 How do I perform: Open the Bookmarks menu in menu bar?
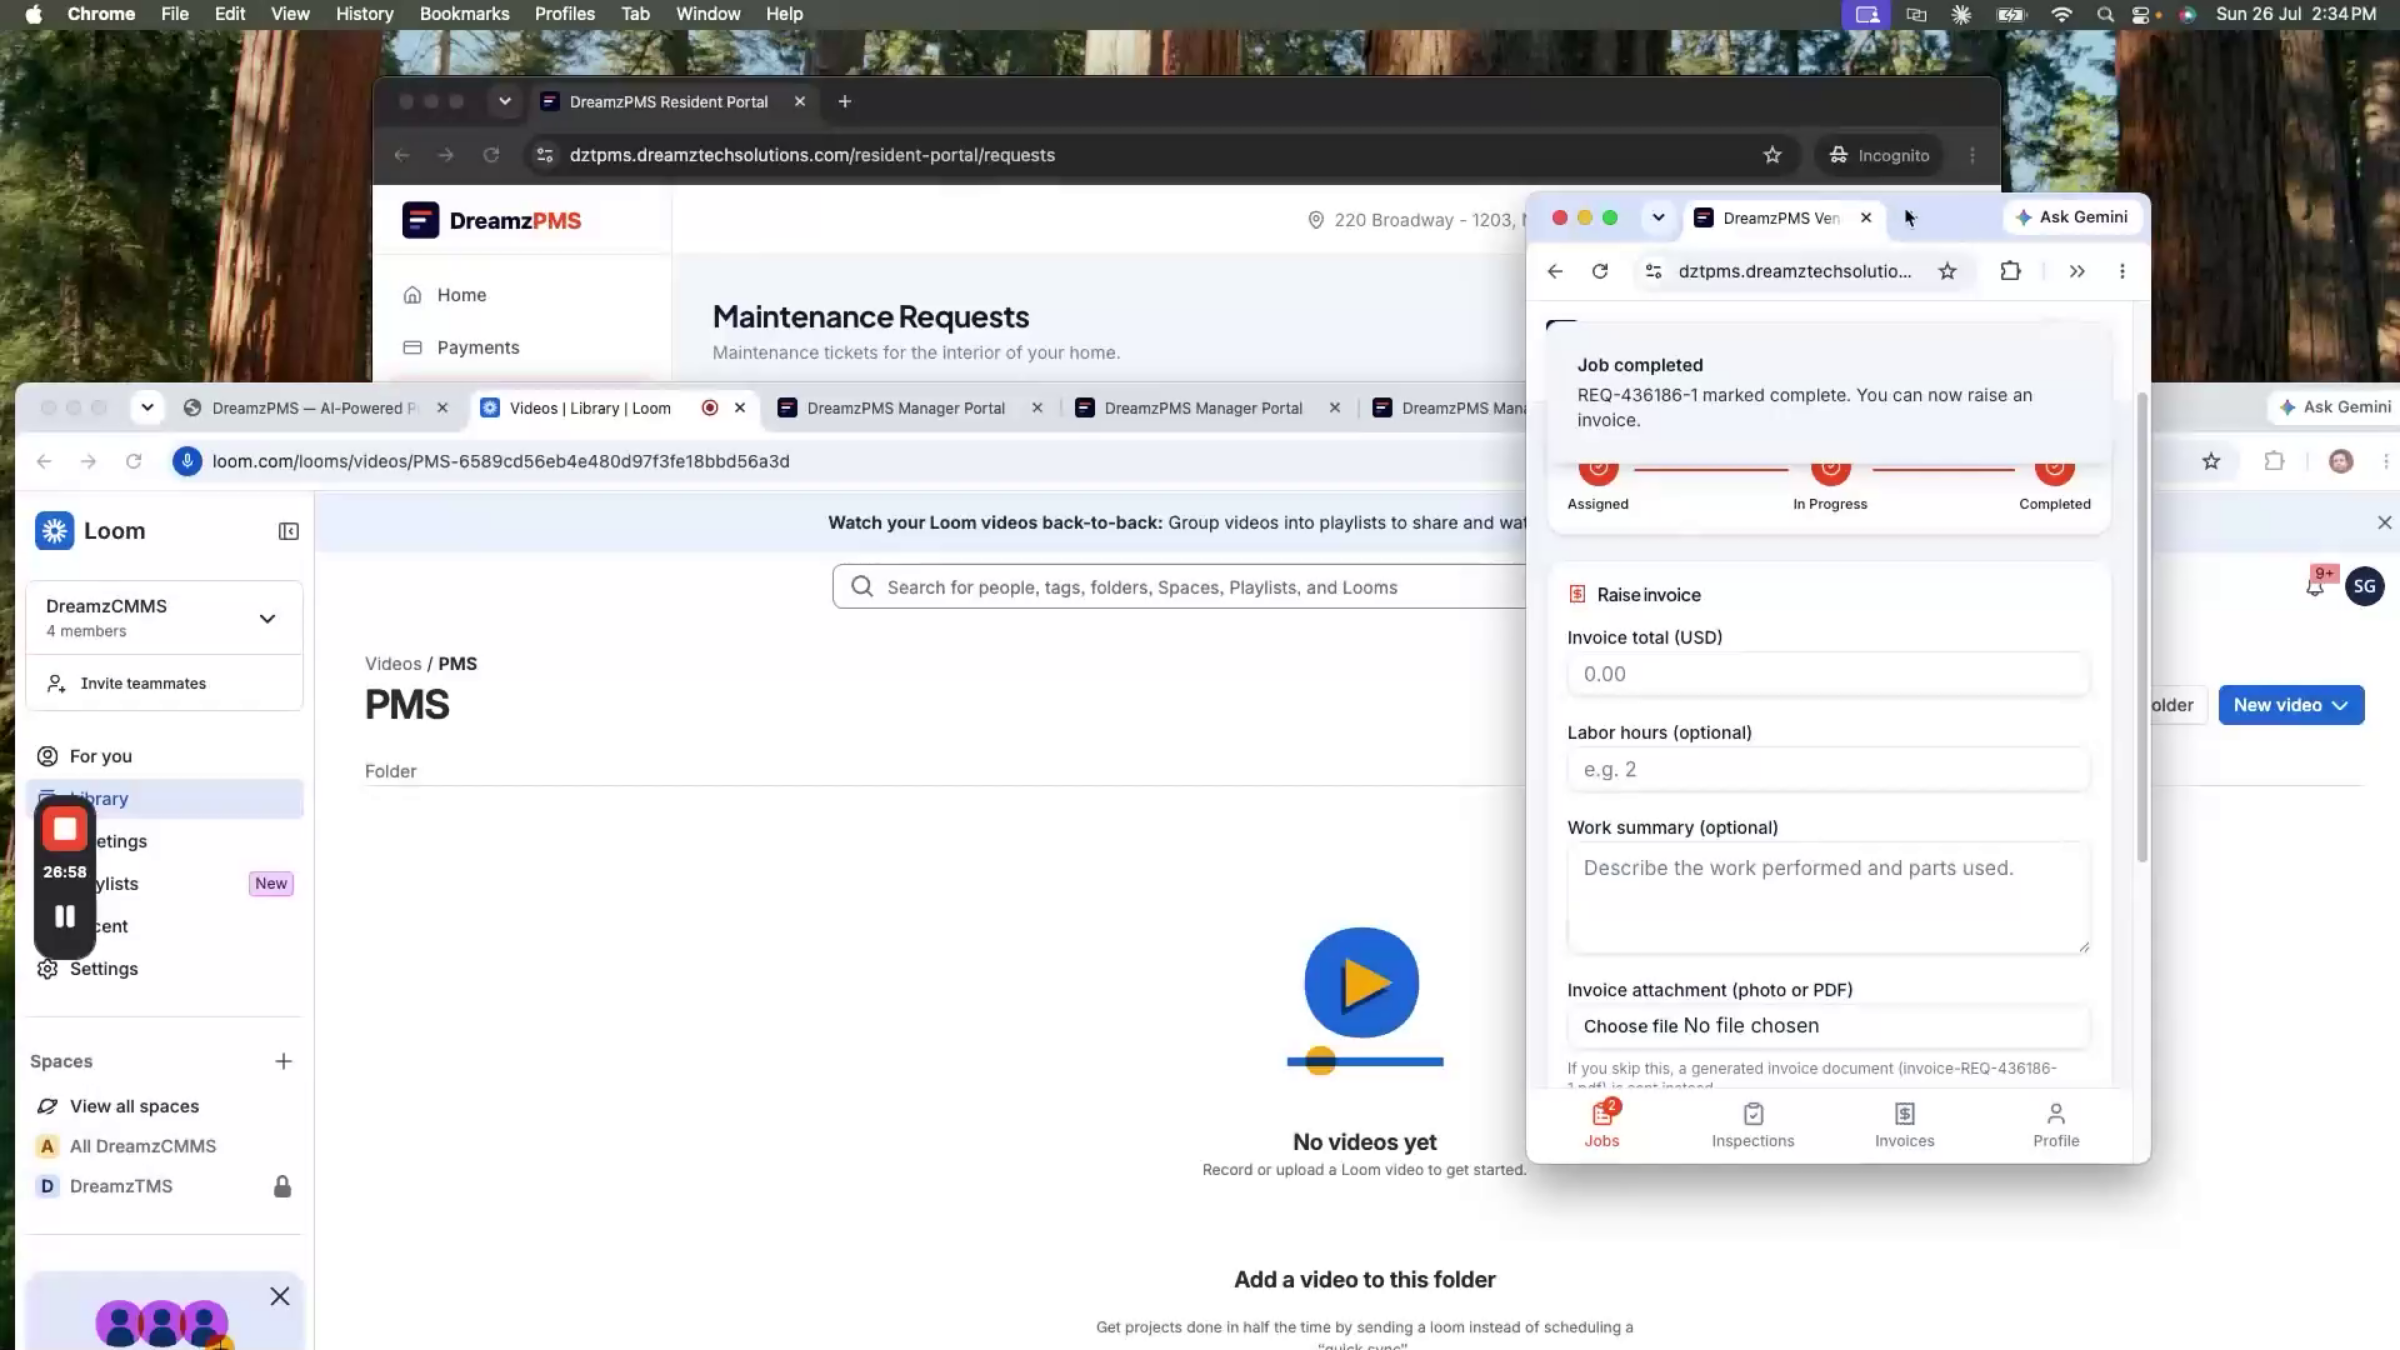pos(464,14)
